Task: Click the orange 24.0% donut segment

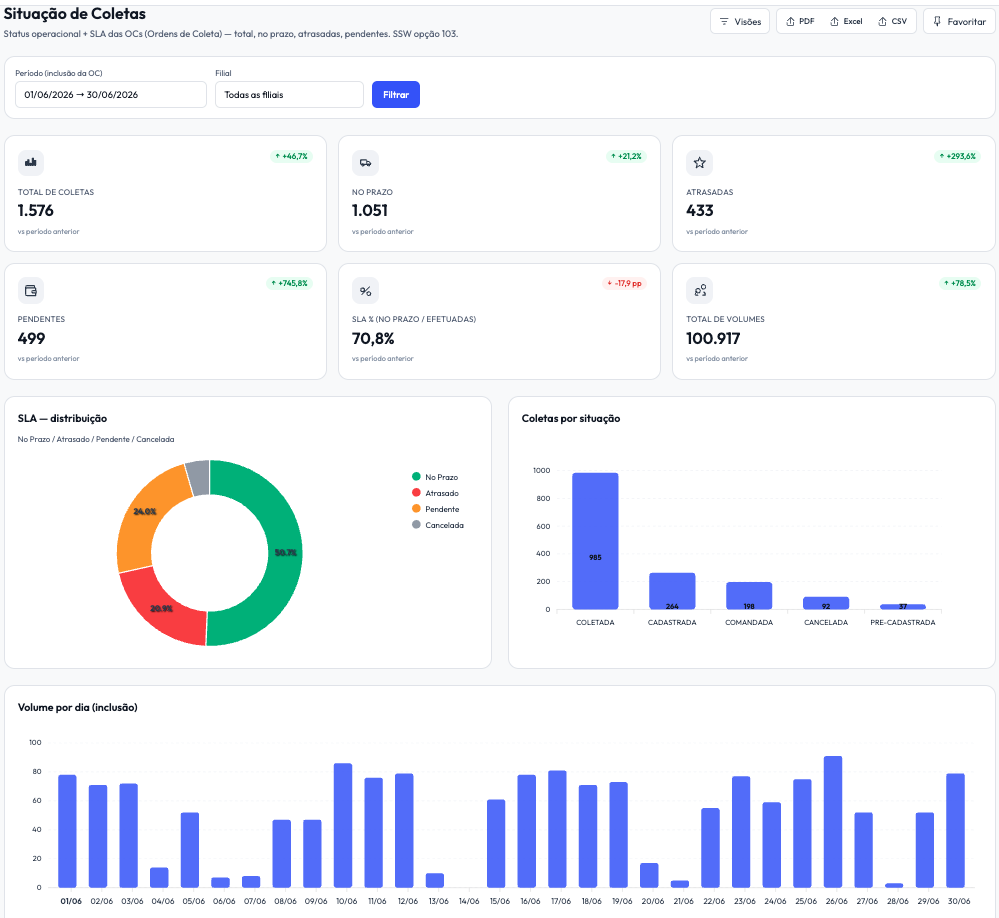Action: (145, 512)
